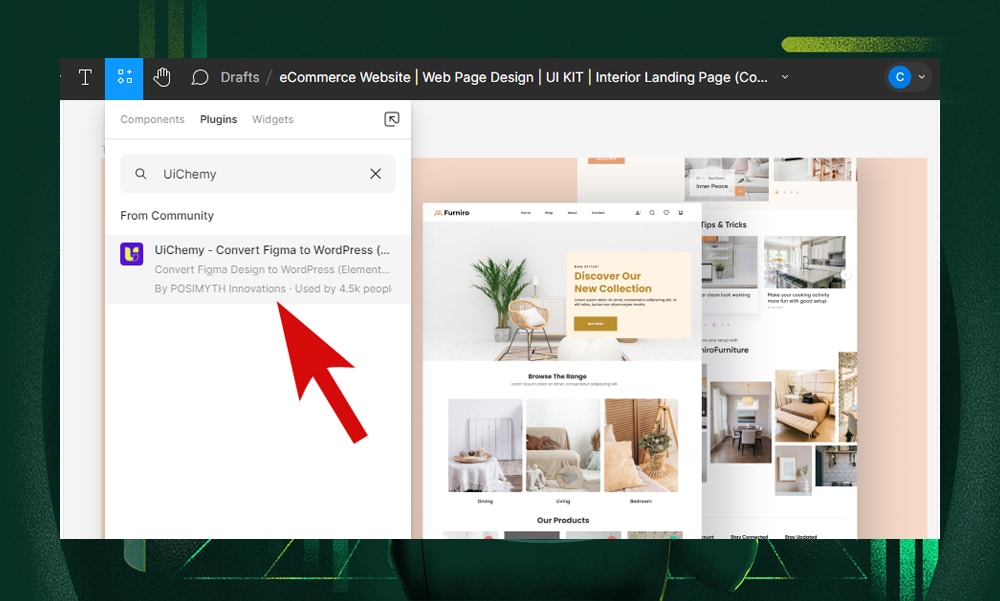
Task: Open the comment tool
Action: pyautogui.click(x=200, y=77)
